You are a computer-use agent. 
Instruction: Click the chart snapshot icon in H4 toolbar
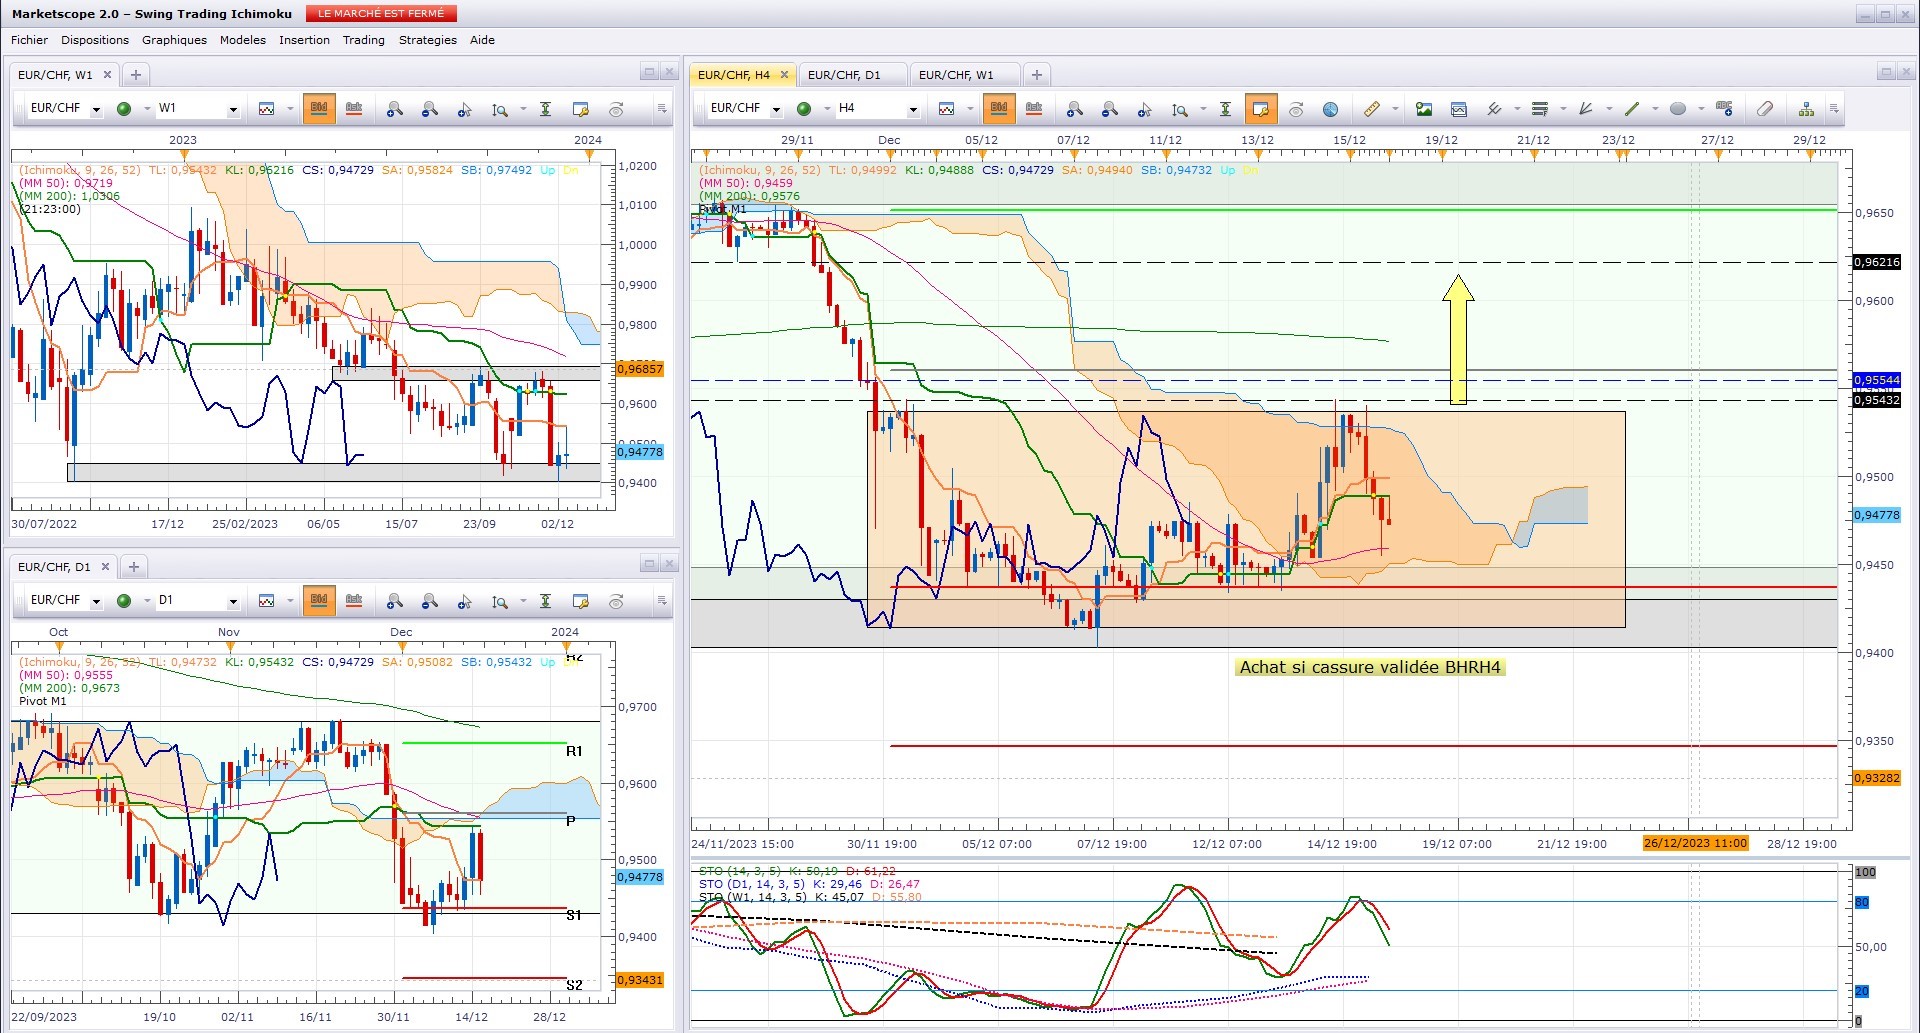[x=1459, y=108]
